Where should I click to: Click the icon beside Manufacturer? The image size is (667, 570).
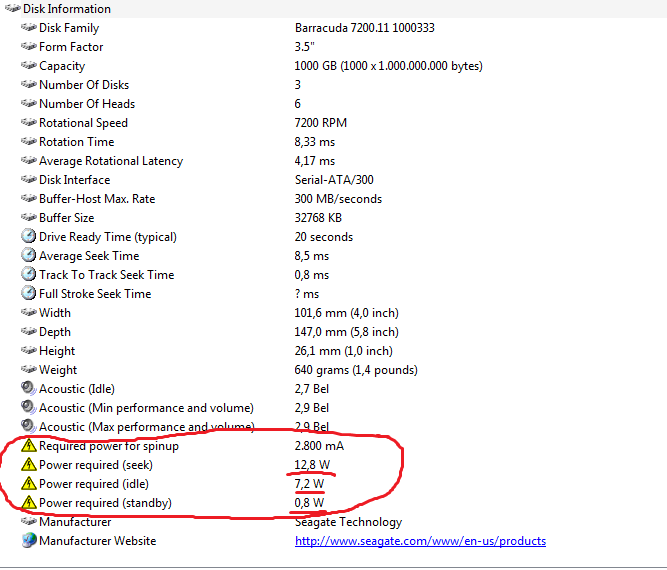pos(29,522)
